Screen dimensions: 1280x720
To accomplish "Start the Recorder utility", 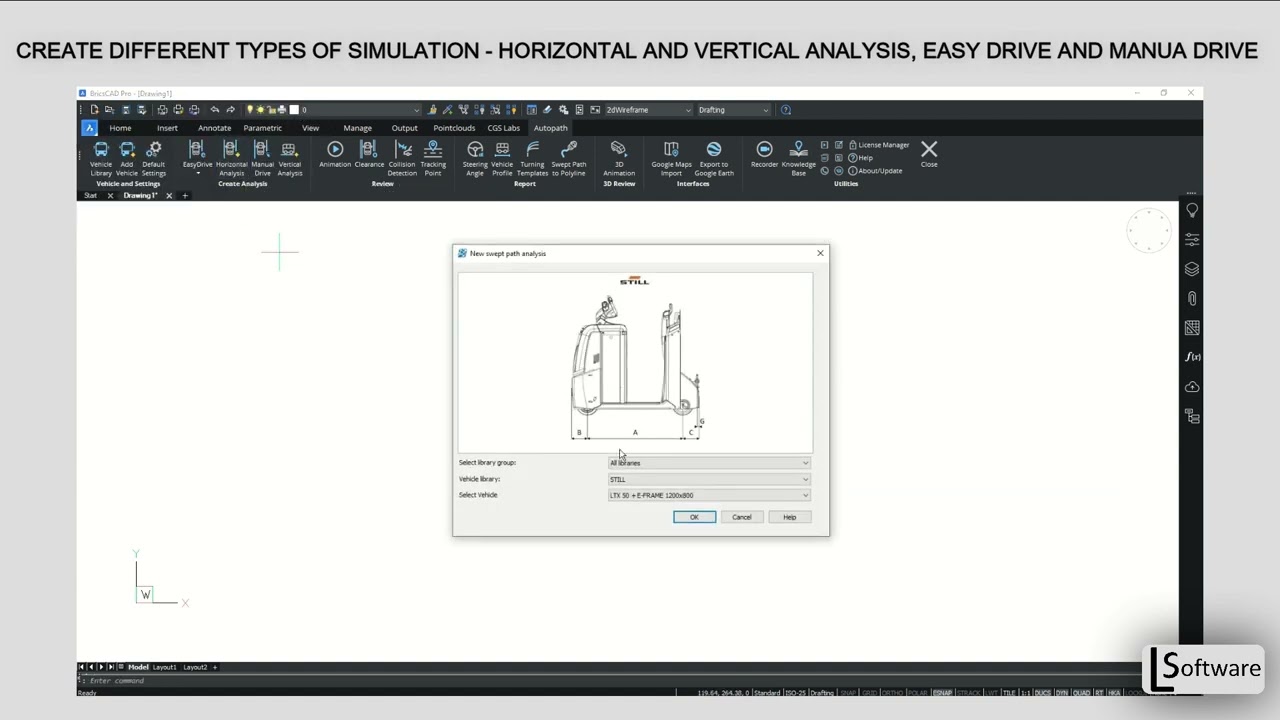I will tap(764, 154).
